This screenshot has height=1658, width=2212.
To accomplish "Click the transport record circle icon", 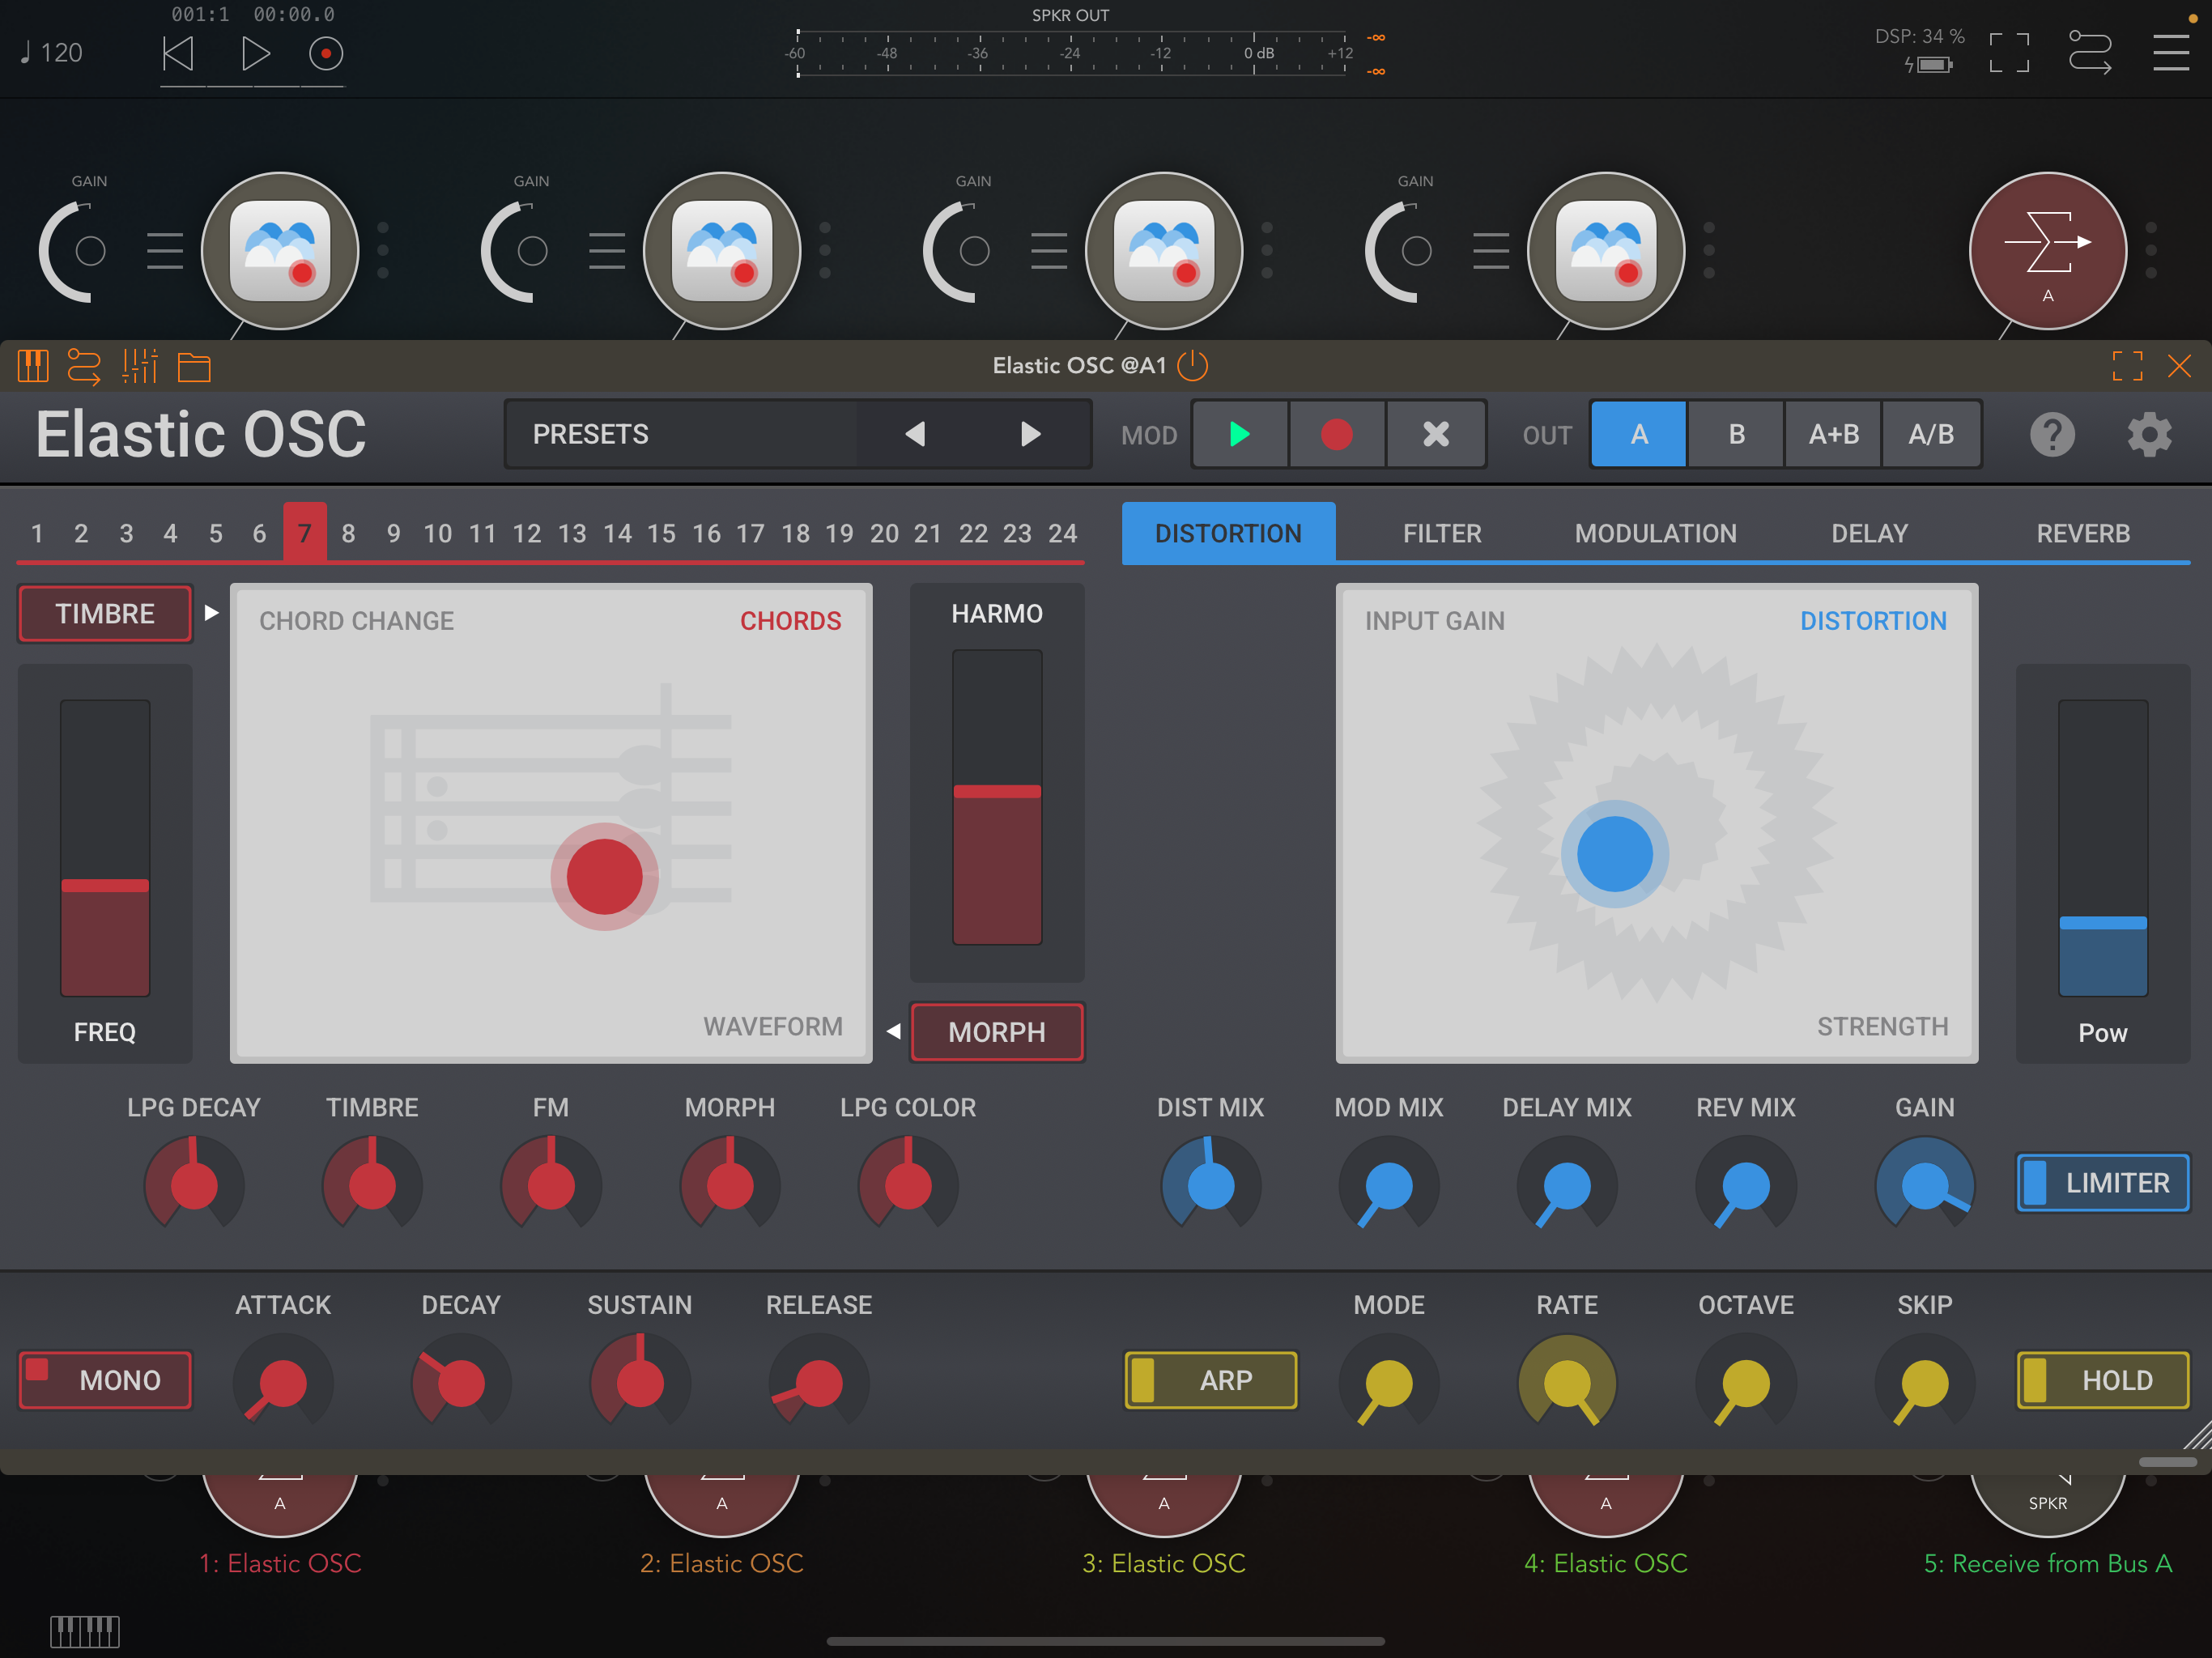I will coord(326,54).
